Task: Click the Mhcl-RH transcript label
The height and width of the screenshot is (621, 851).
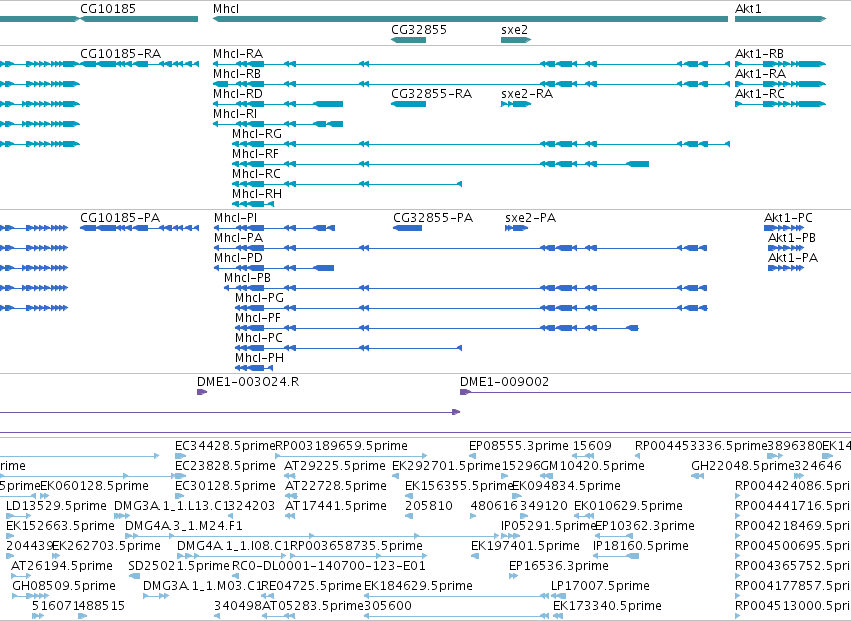Action: pyautogui.click(x=257, y=194)
